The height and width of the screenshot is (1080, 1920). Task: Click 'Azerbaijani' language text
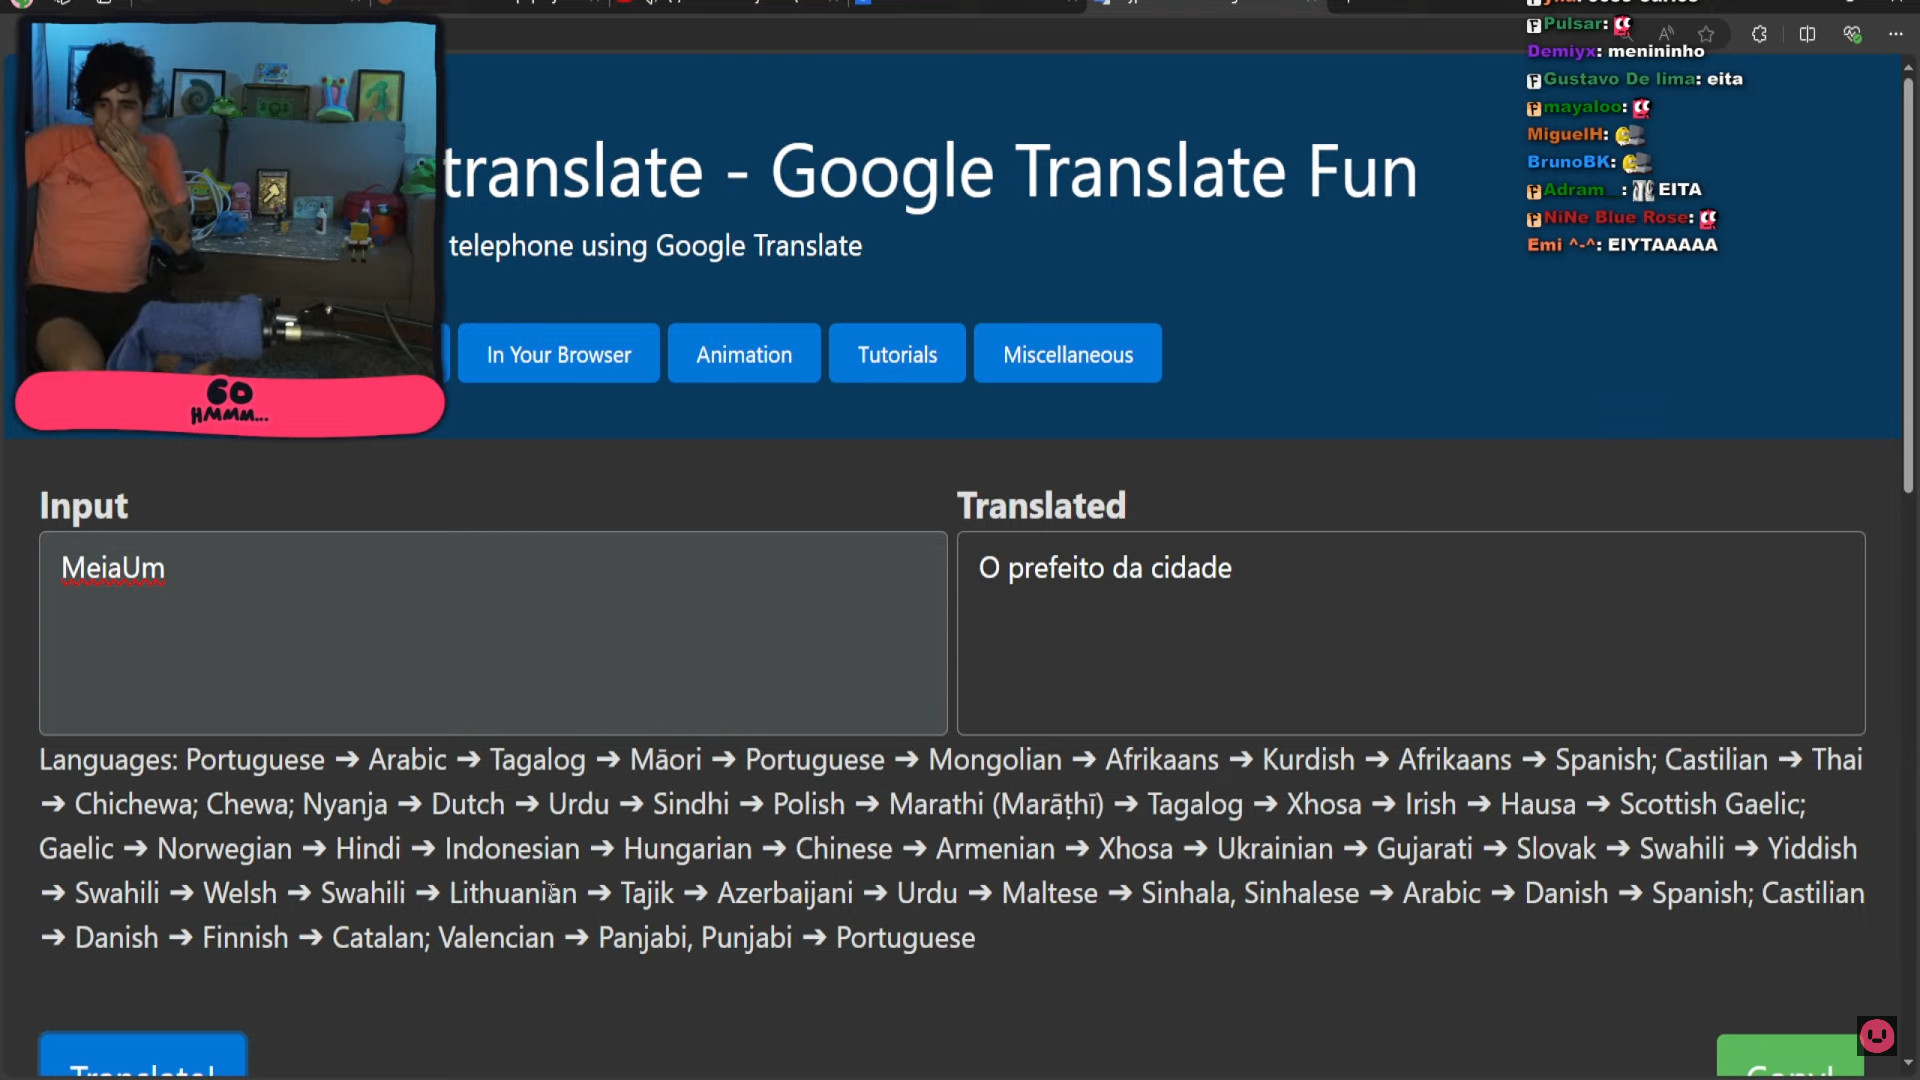point(785,894)
